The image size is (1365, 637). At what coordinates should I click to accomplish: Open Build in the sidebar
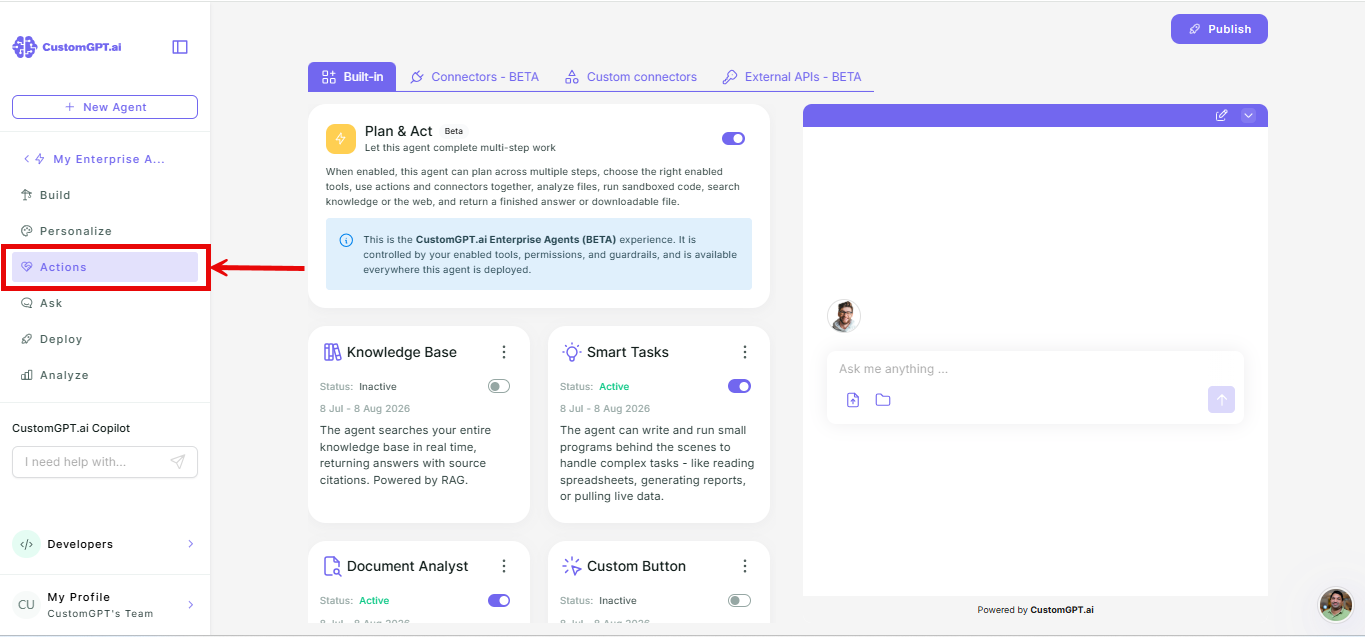(x=105, y=195)
